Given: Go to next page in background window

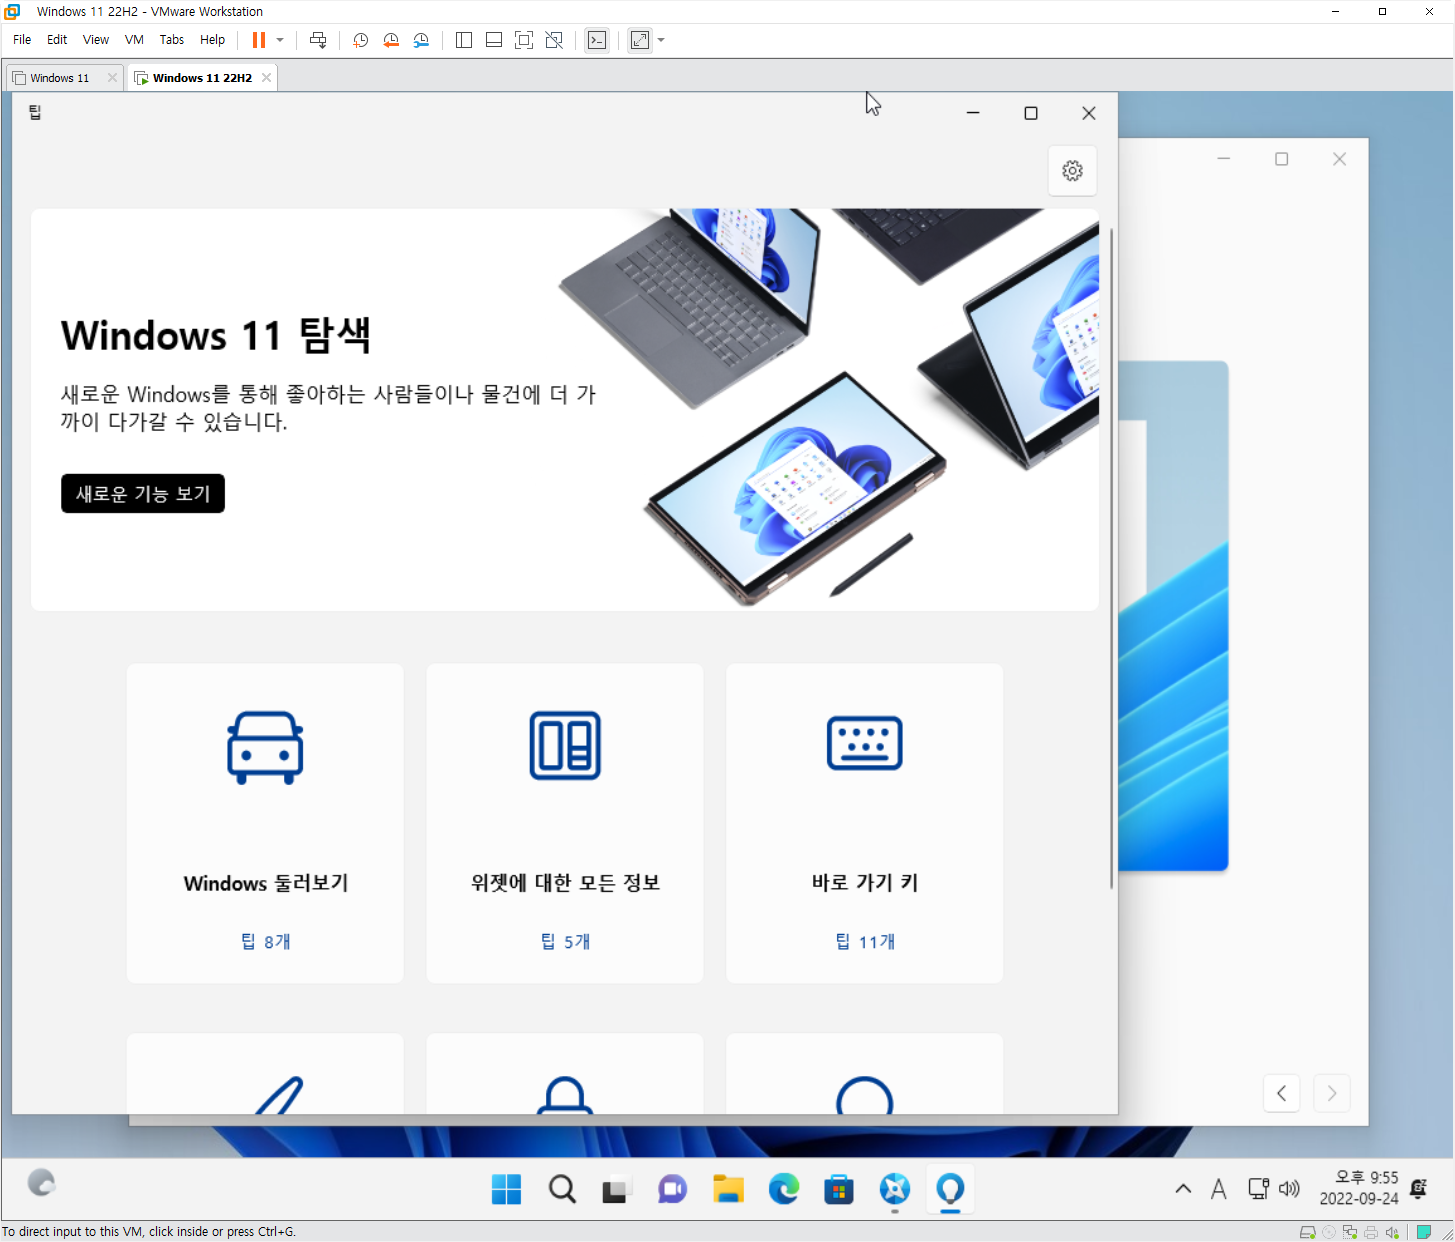Looking at the screenshot, I should pyautogui.click(x=1332, y=1093).
